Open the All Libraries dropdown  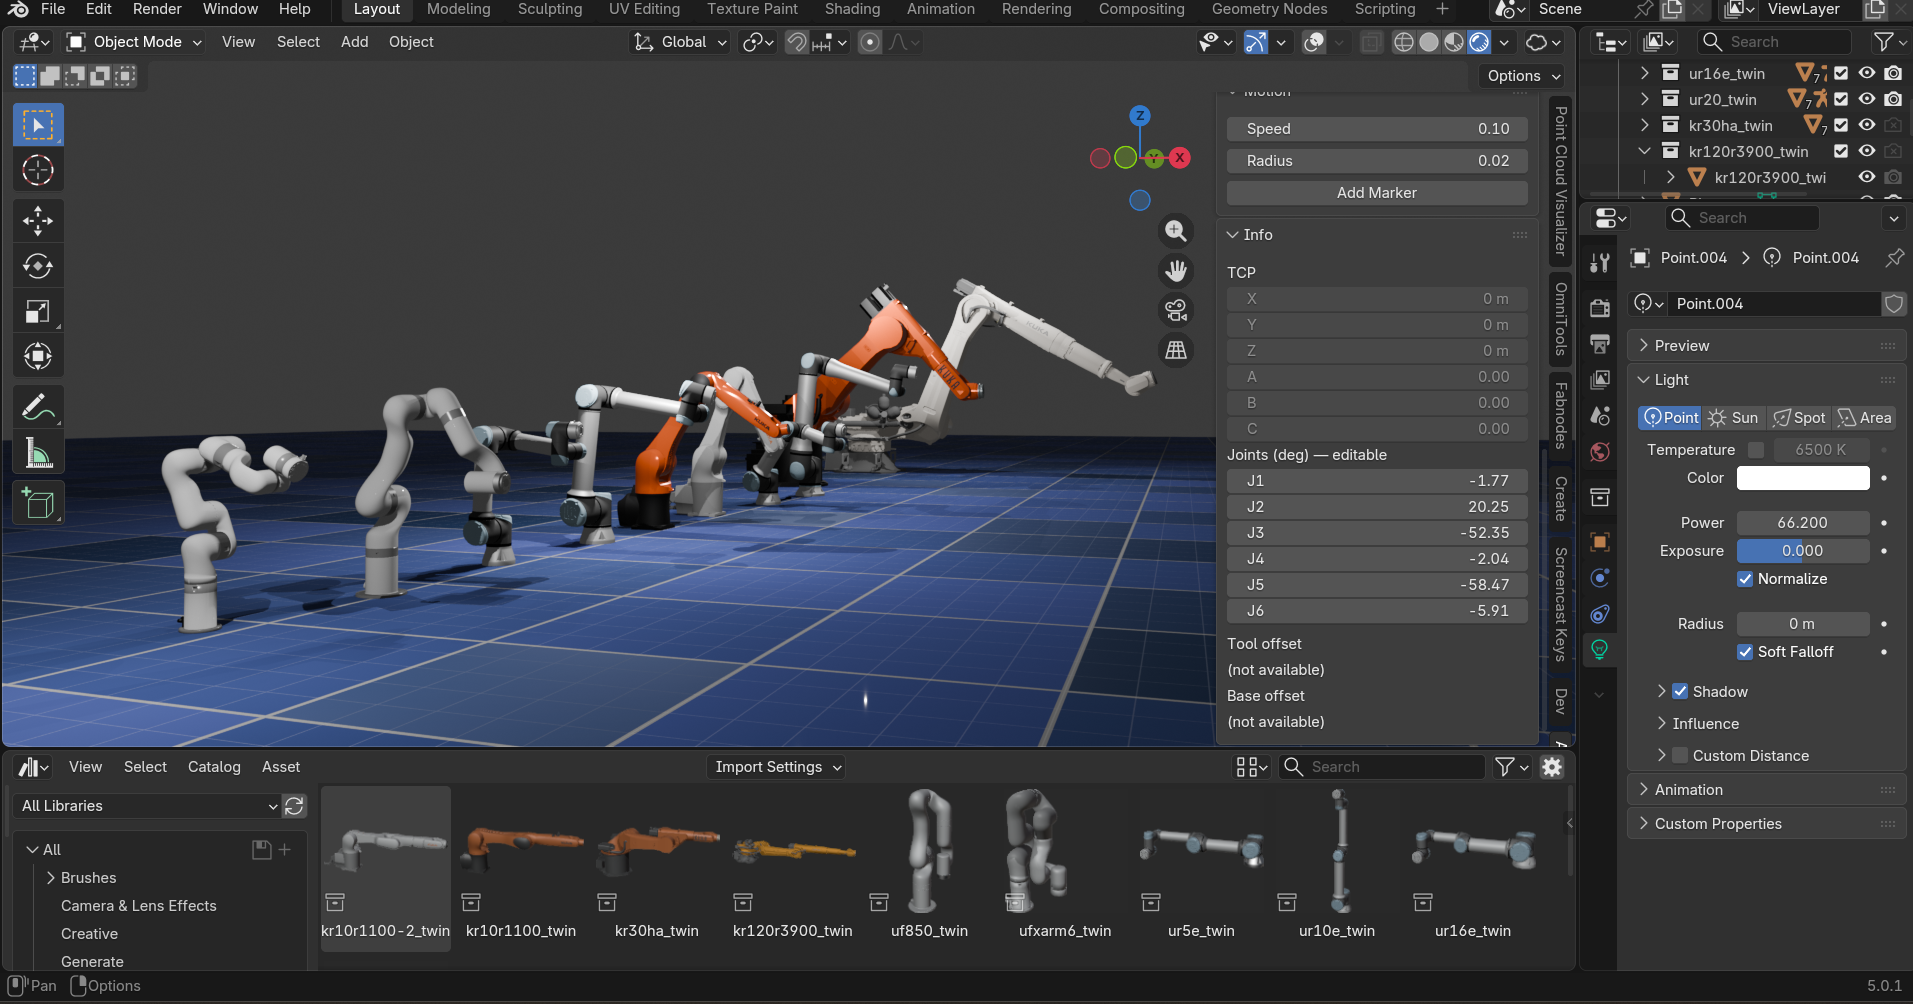coord(147,805)
